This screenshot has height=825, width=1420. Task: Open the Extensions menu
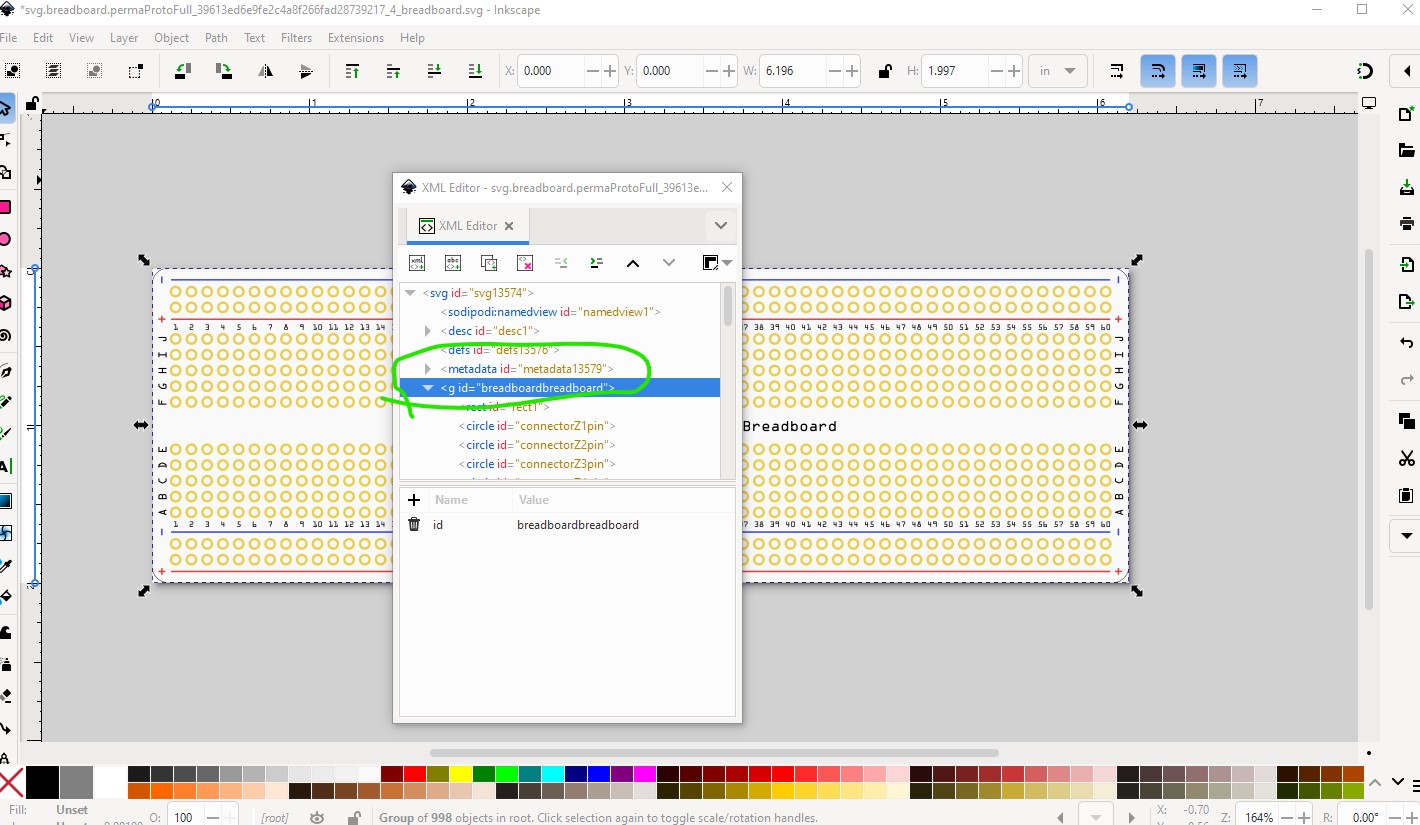356,38
